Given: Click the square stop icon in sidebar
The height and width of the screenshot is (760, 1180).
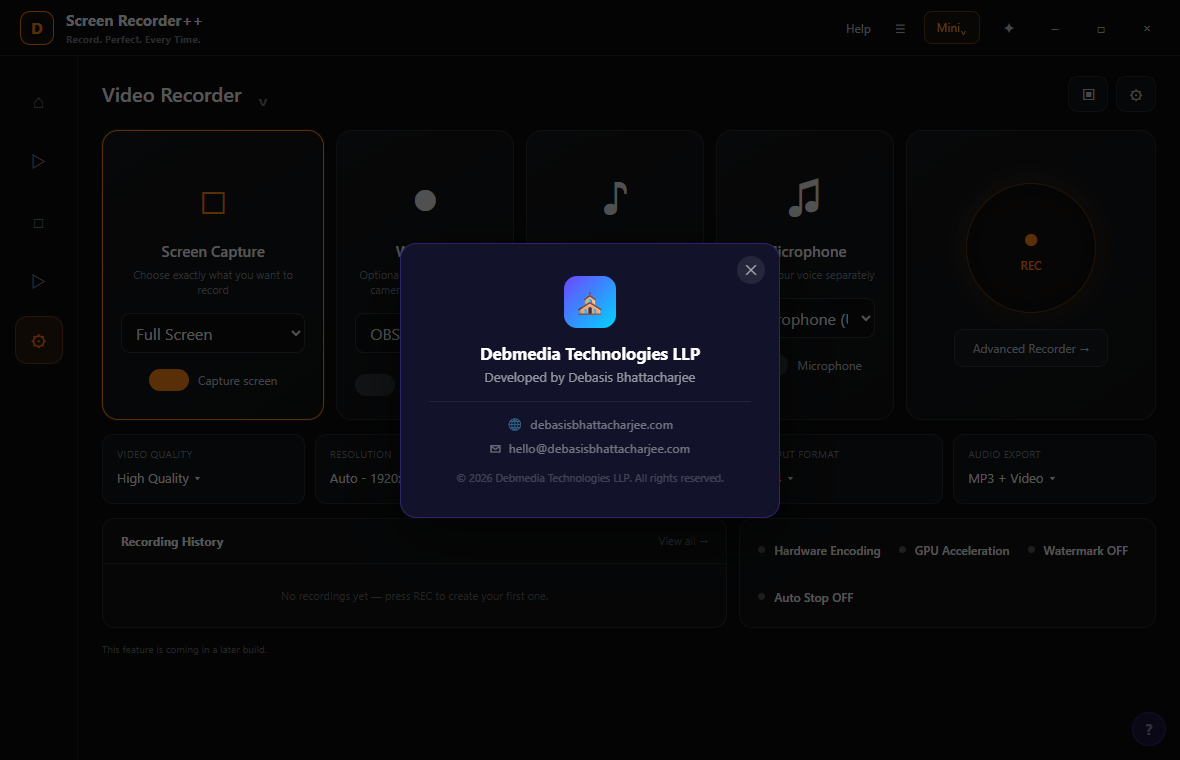Looking at the screenshot, I should coord(38,223).
